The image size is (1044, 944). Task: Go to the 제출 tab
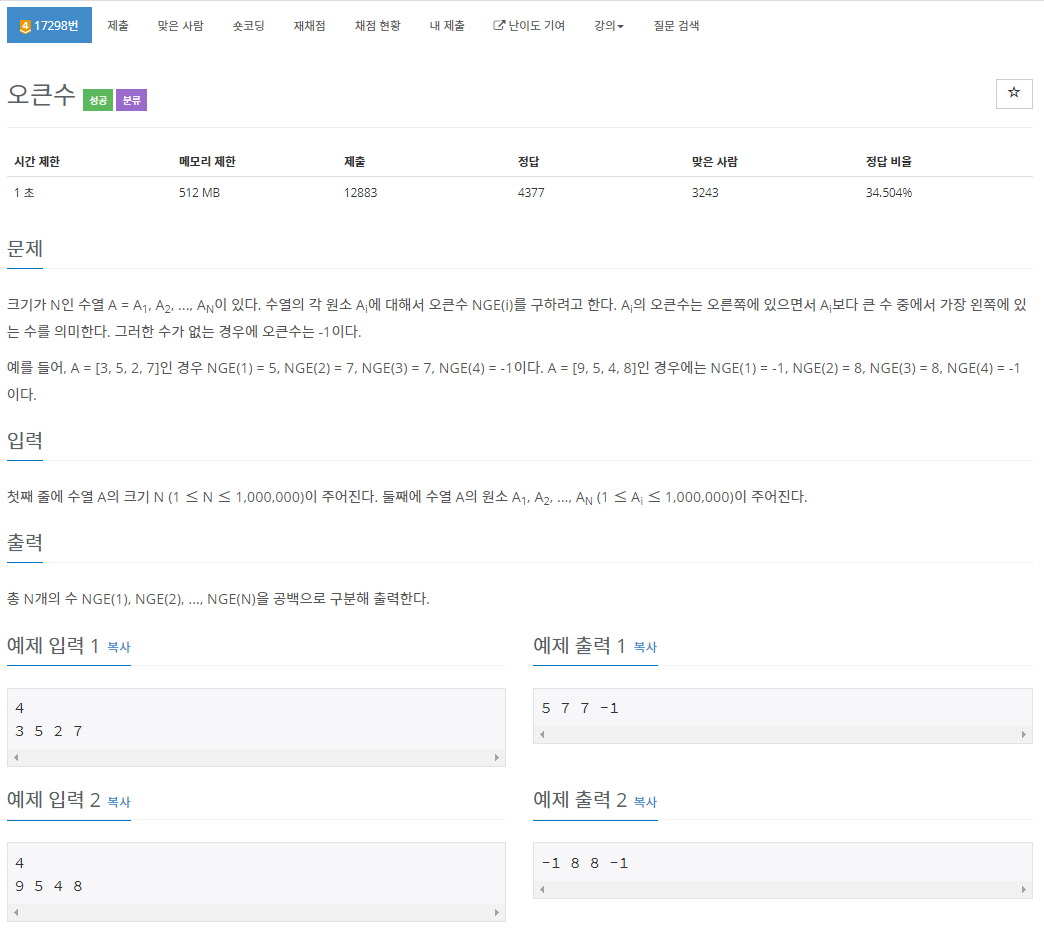click(118, 25)
